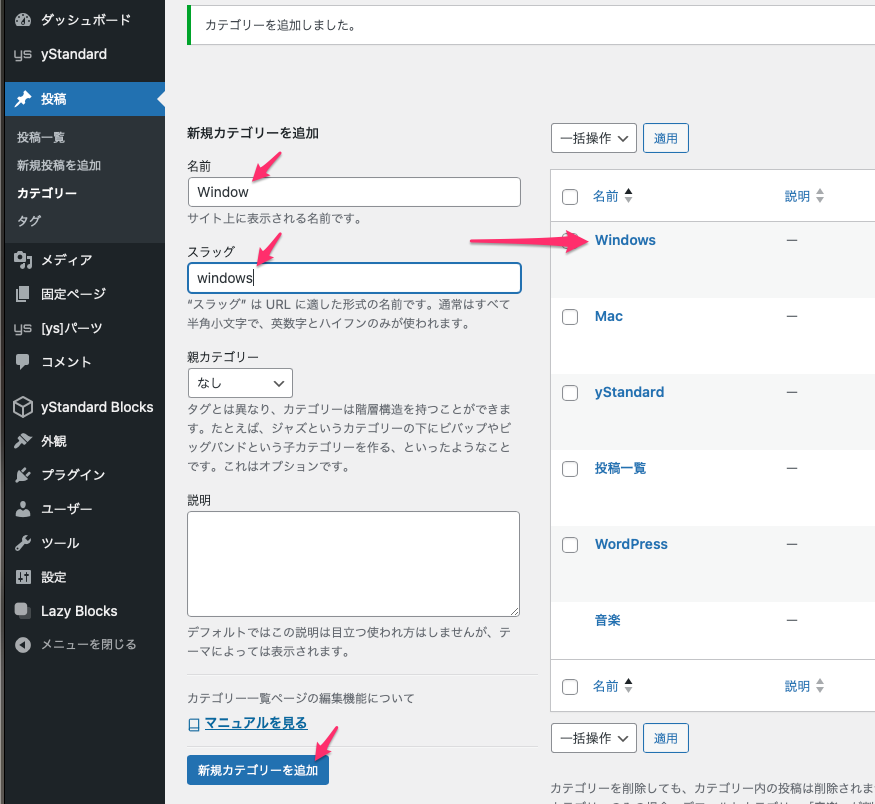
Task: Tick the select-all checkbox in table header
Action: pos(570,197)
